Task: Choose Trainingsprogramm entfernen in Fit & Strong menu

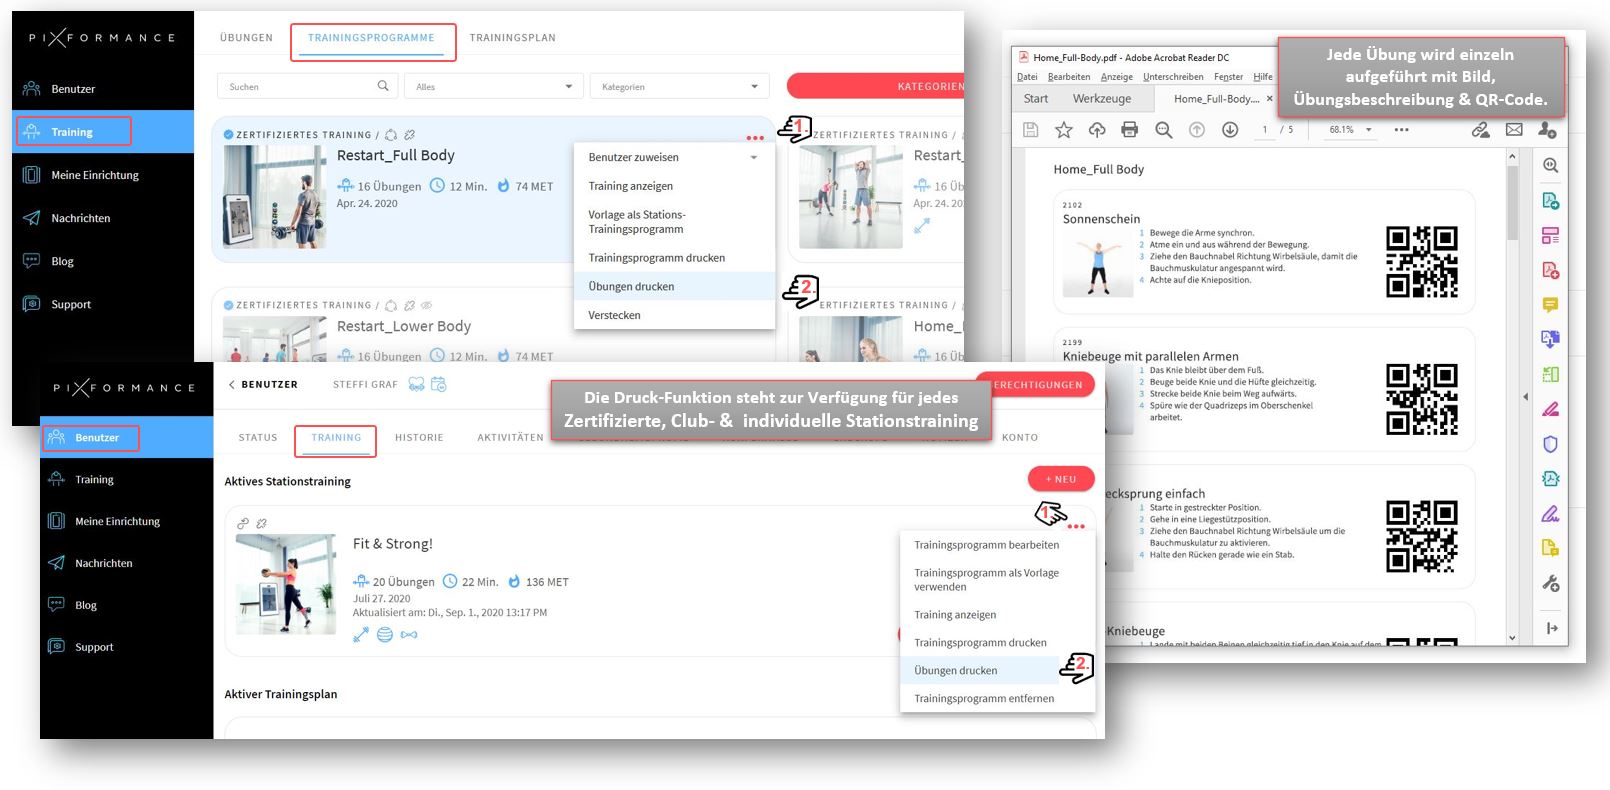Action: [x=997, y=699]
